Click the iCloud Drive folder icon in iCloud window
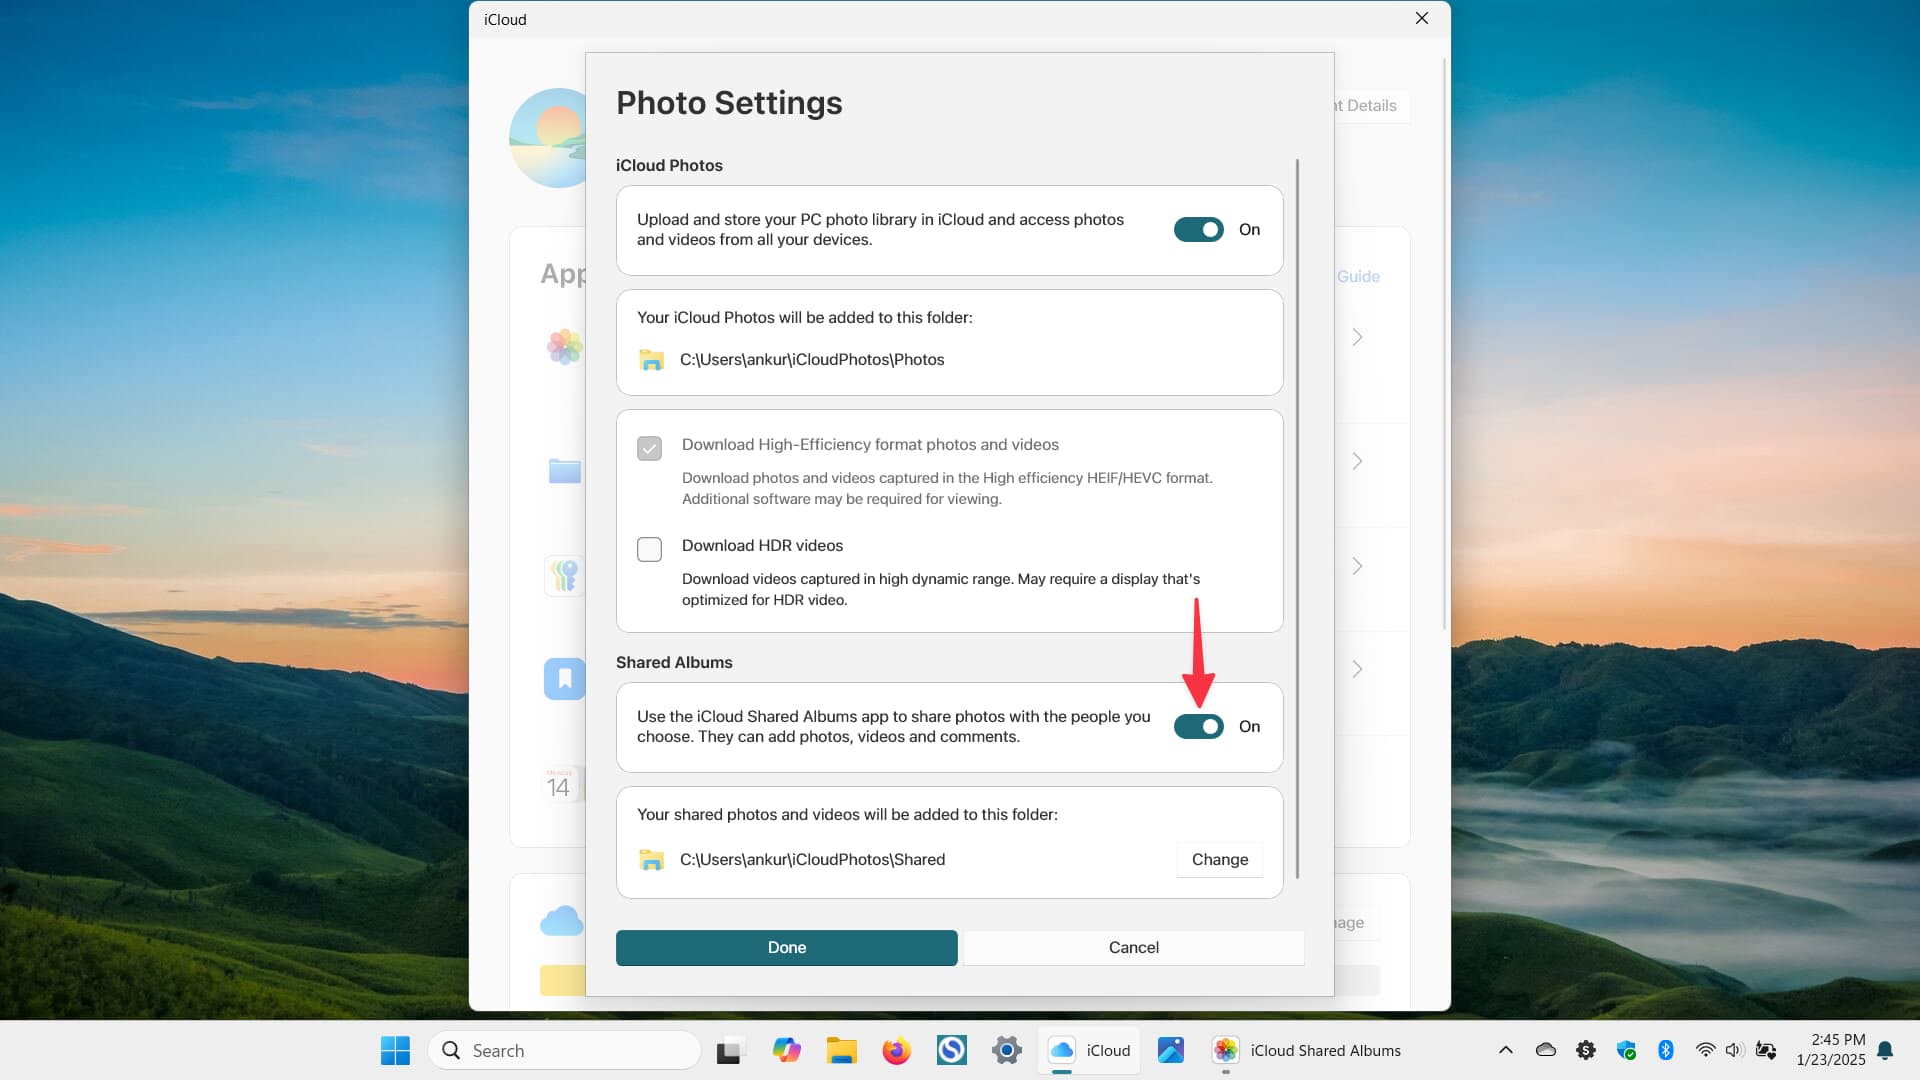This screenshot has height=1080, width=1920. pyautogui.click(x=564, y=470)
